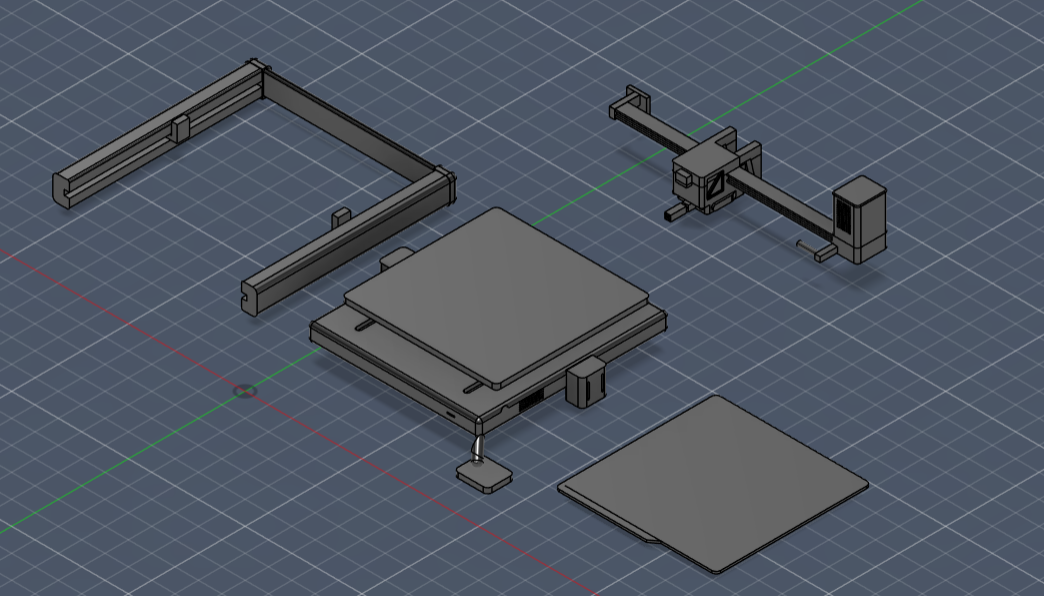Click the diagonal-marked panel on the toolhead
Viewport: 1044px width, 596px height.
(716, 184)
